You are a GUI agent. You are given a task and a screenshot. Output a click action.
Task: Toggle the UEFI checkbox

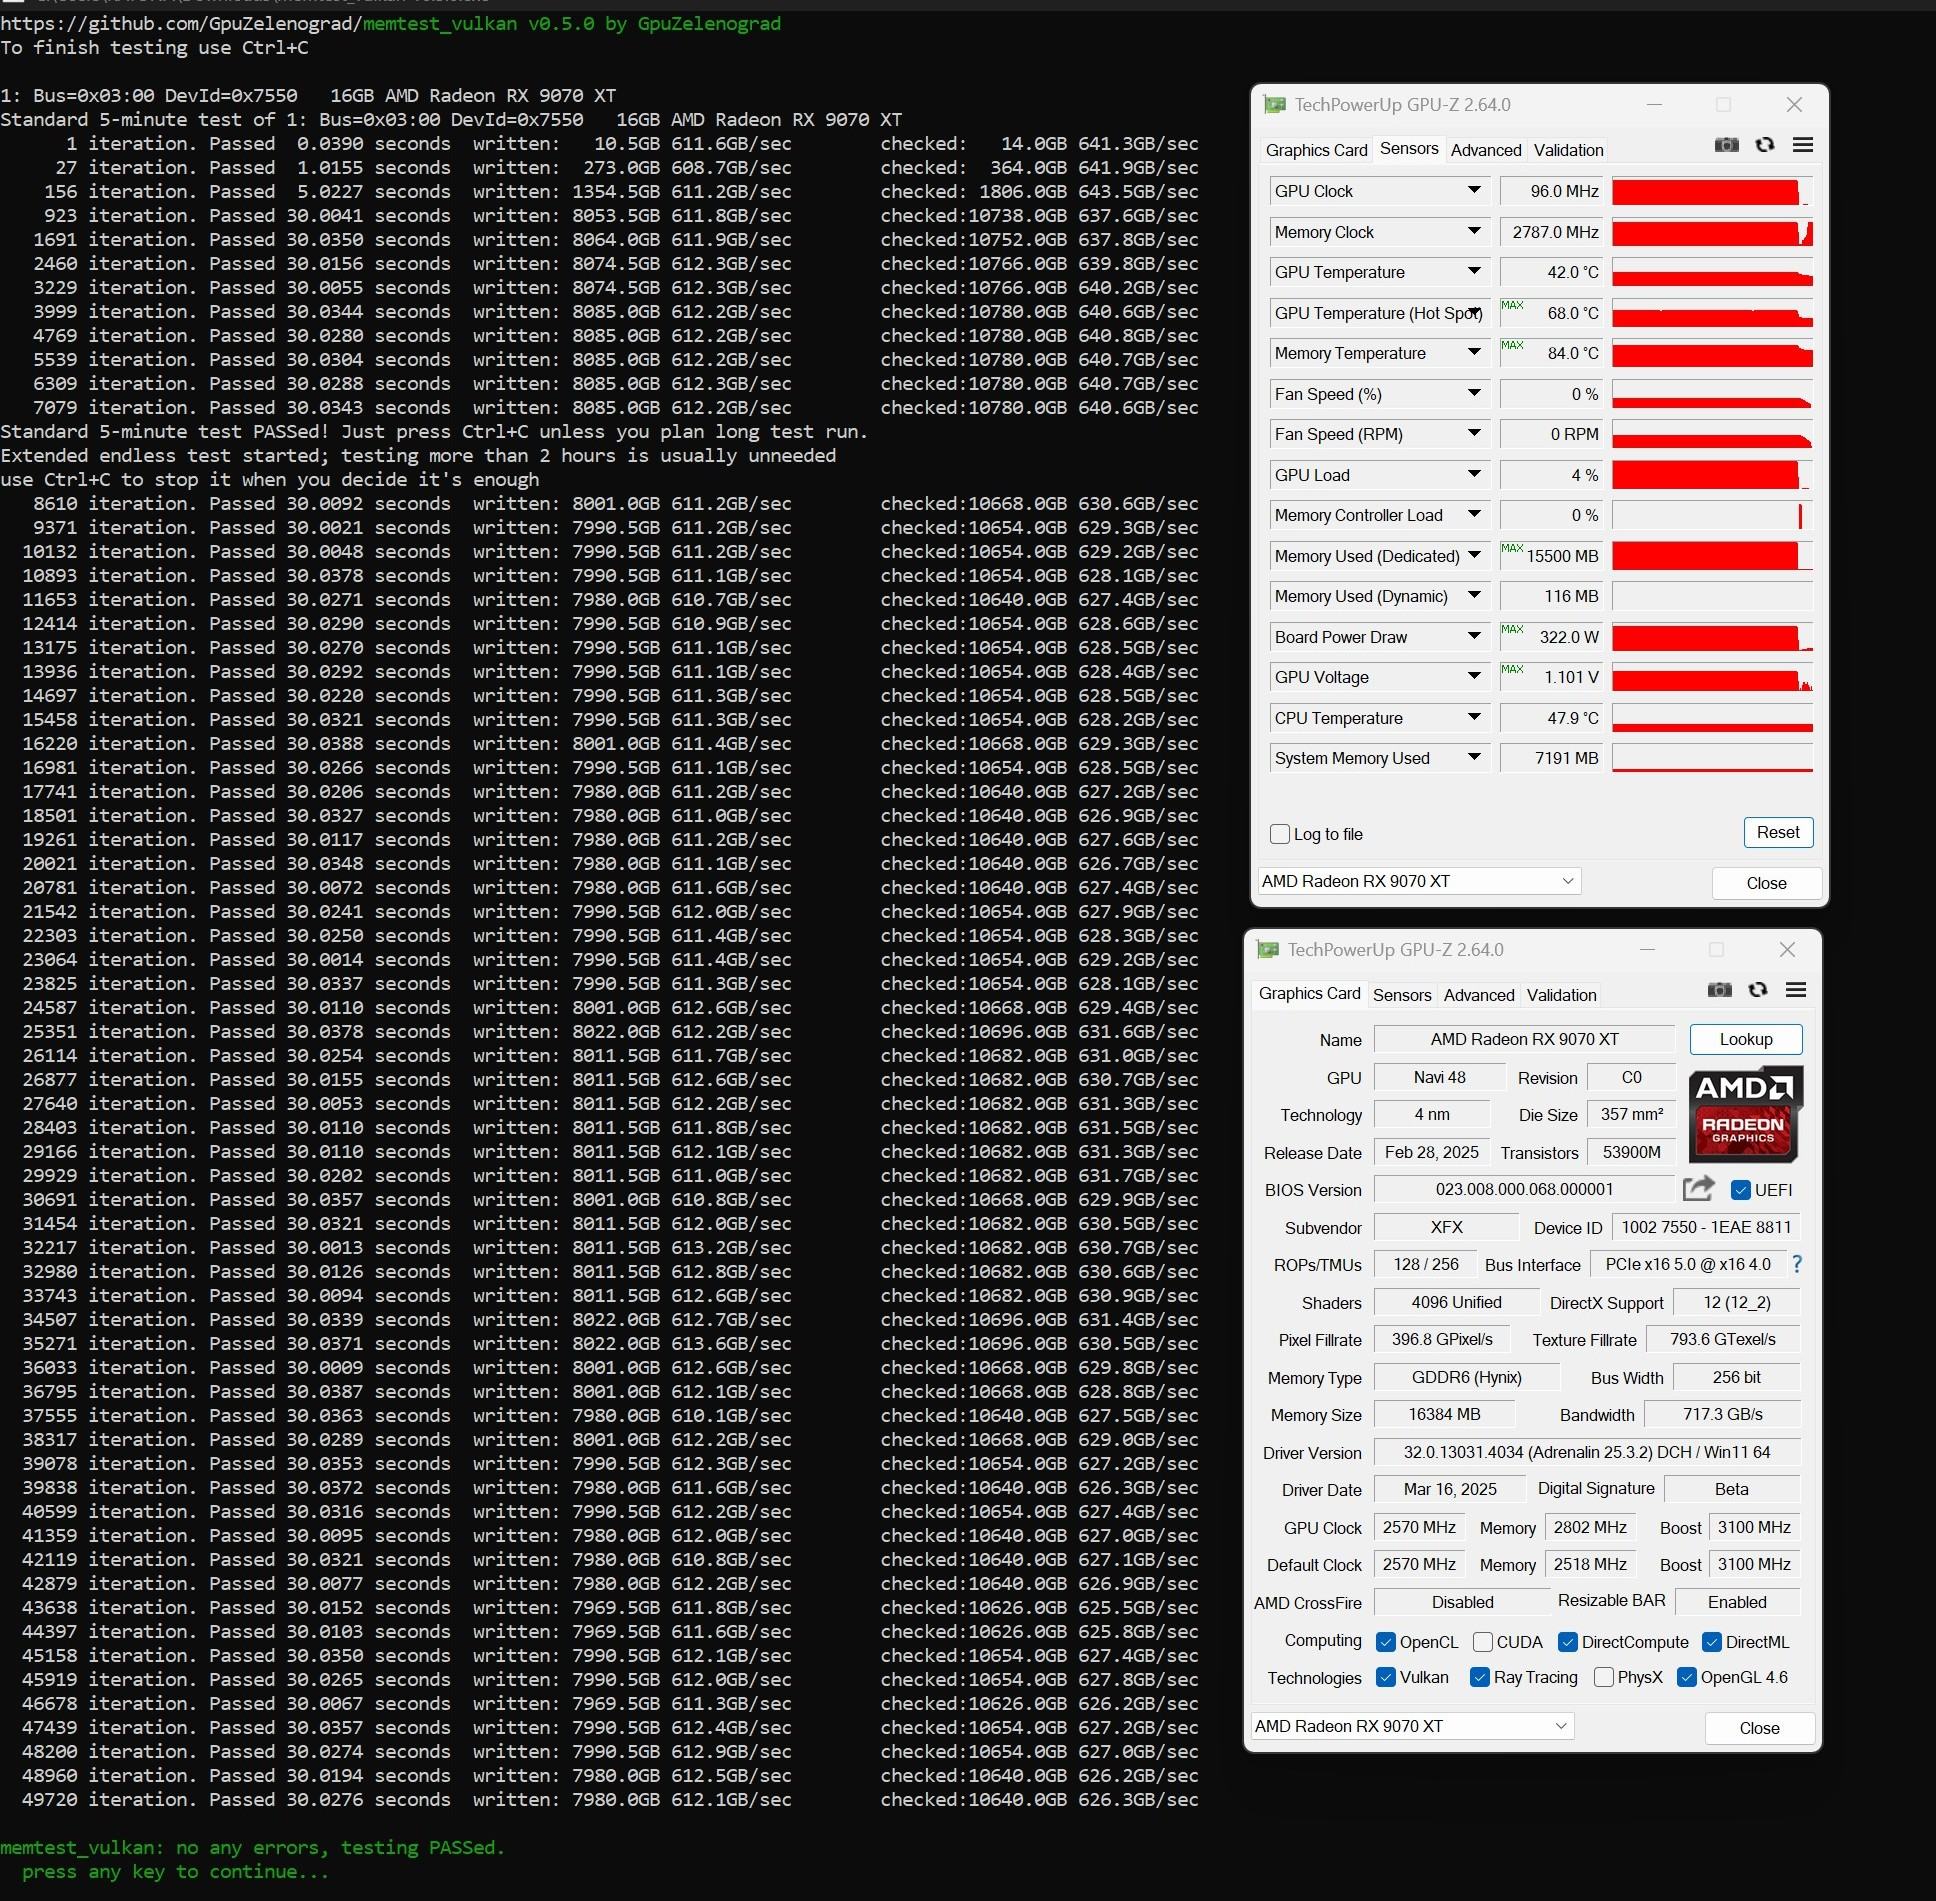(1741, 1190)
